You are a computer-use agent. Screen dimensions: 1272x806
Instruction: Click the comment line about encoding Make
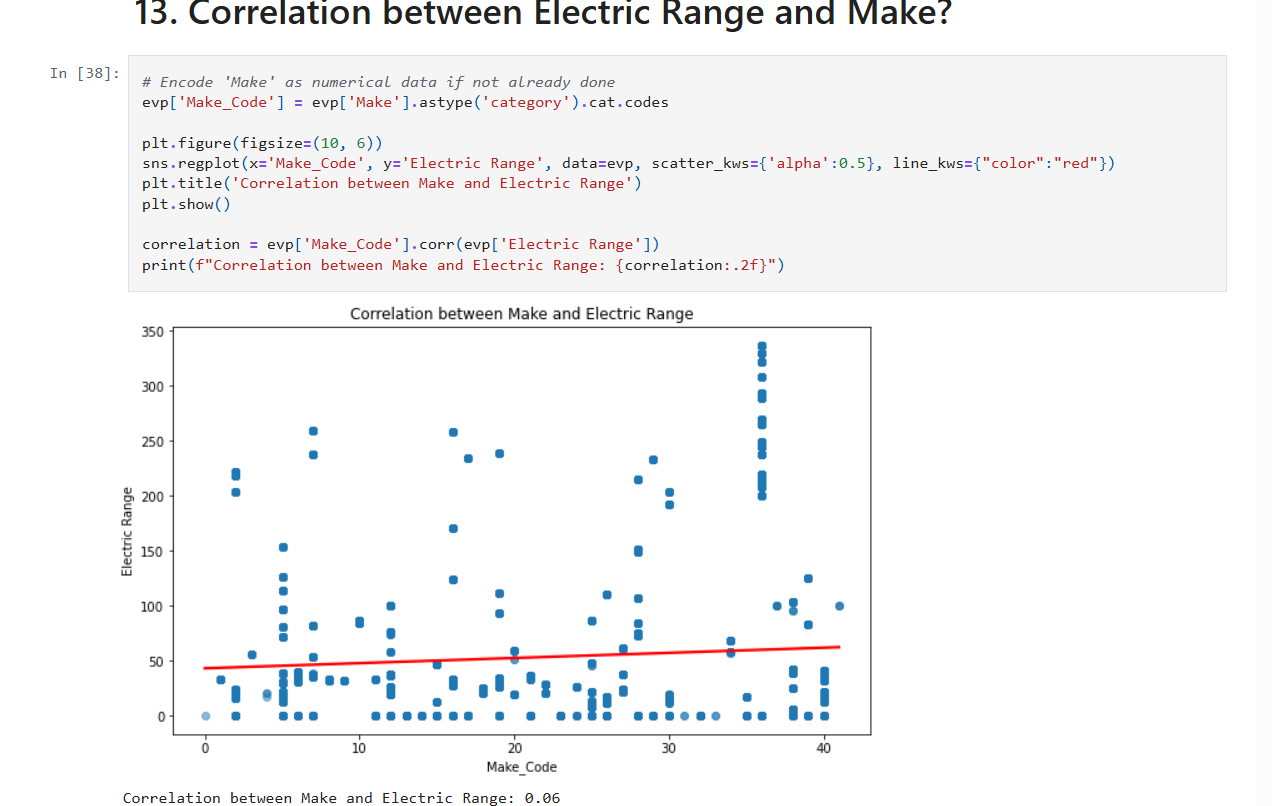tap(378, 82)
